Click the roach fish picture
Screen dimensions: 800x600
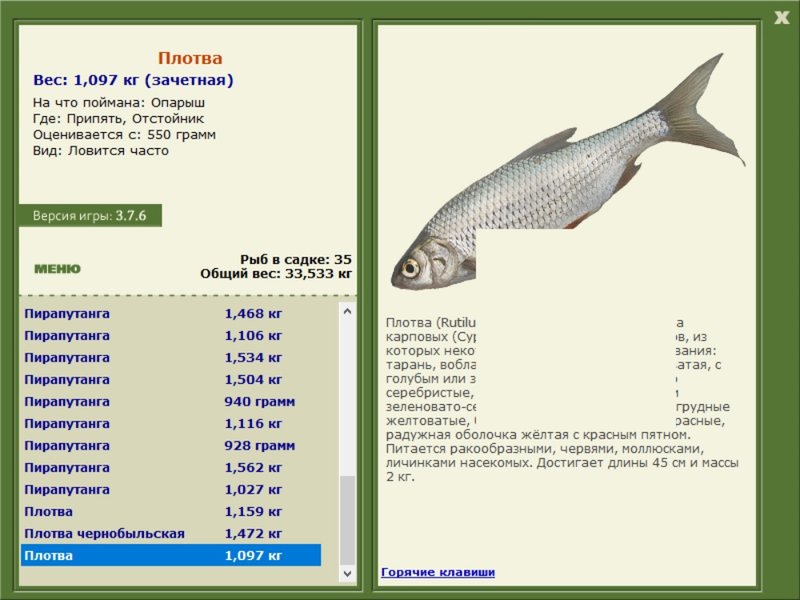567,171
